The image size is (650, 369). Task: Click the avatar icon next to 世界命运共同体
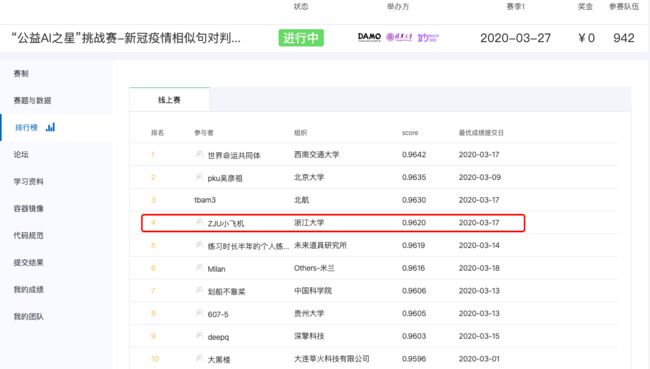point(199,154)
